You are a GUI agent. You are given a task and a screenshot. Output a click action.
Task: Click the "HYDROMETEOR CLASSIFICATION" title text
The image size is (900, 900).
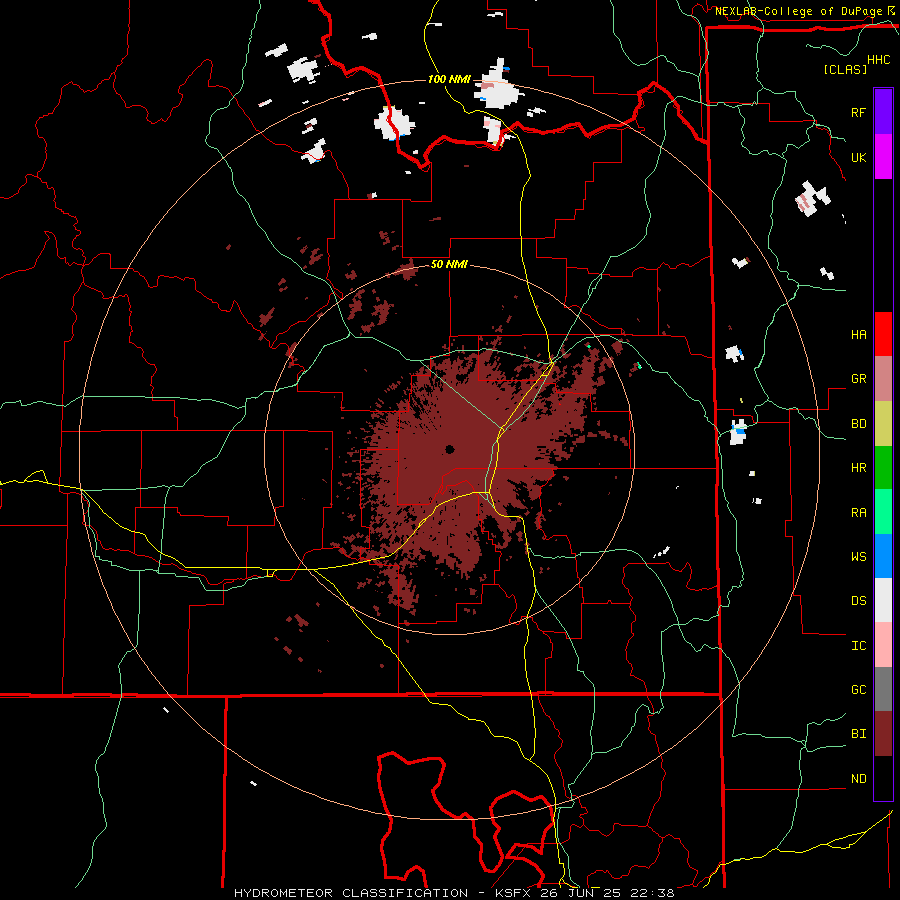coord(350,893)
